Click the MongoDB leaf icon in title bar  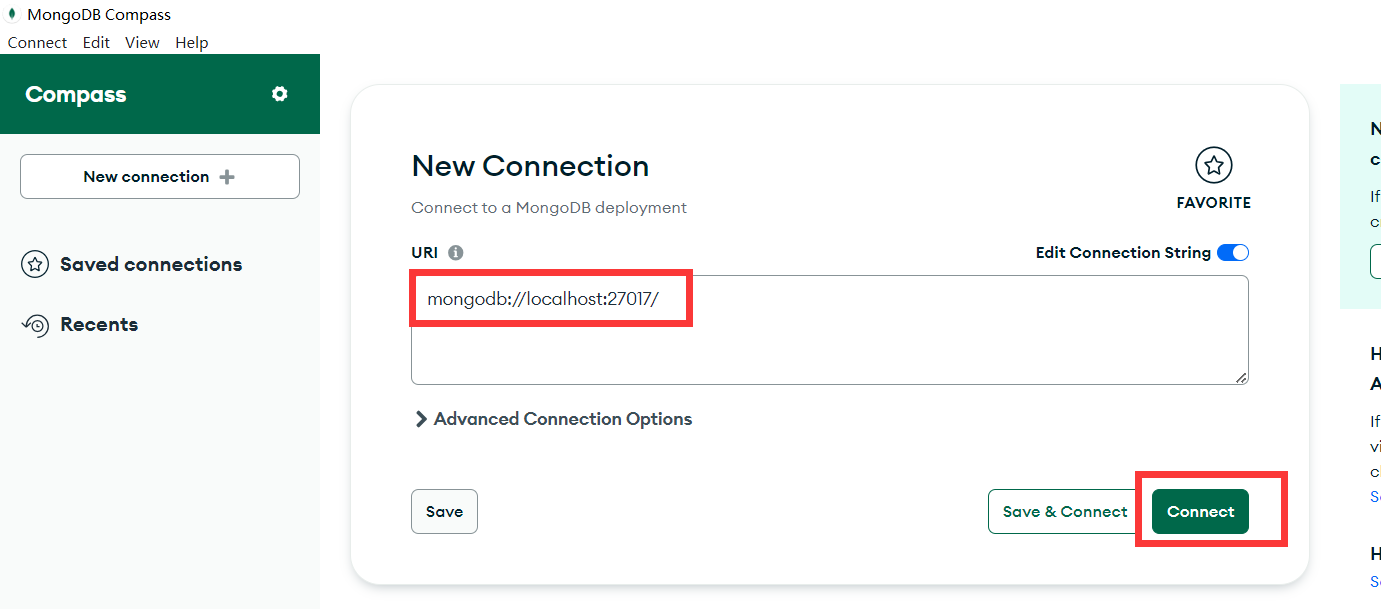[12, 15]
